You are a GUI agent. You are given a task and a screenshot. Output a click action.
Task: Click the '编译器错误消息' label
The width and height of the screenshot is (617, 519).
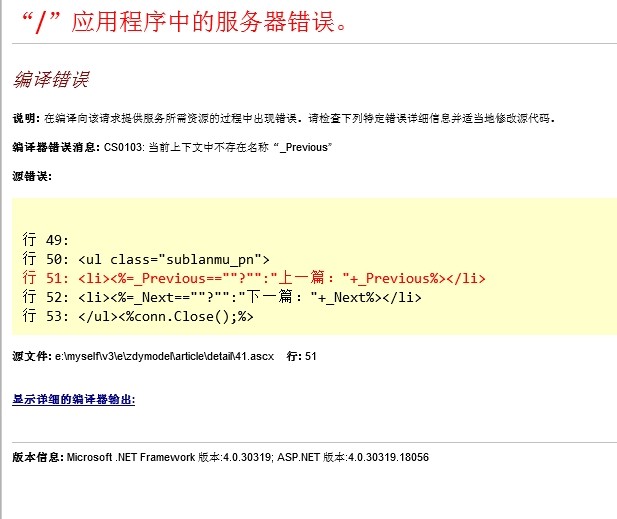(x=56, y=147)
